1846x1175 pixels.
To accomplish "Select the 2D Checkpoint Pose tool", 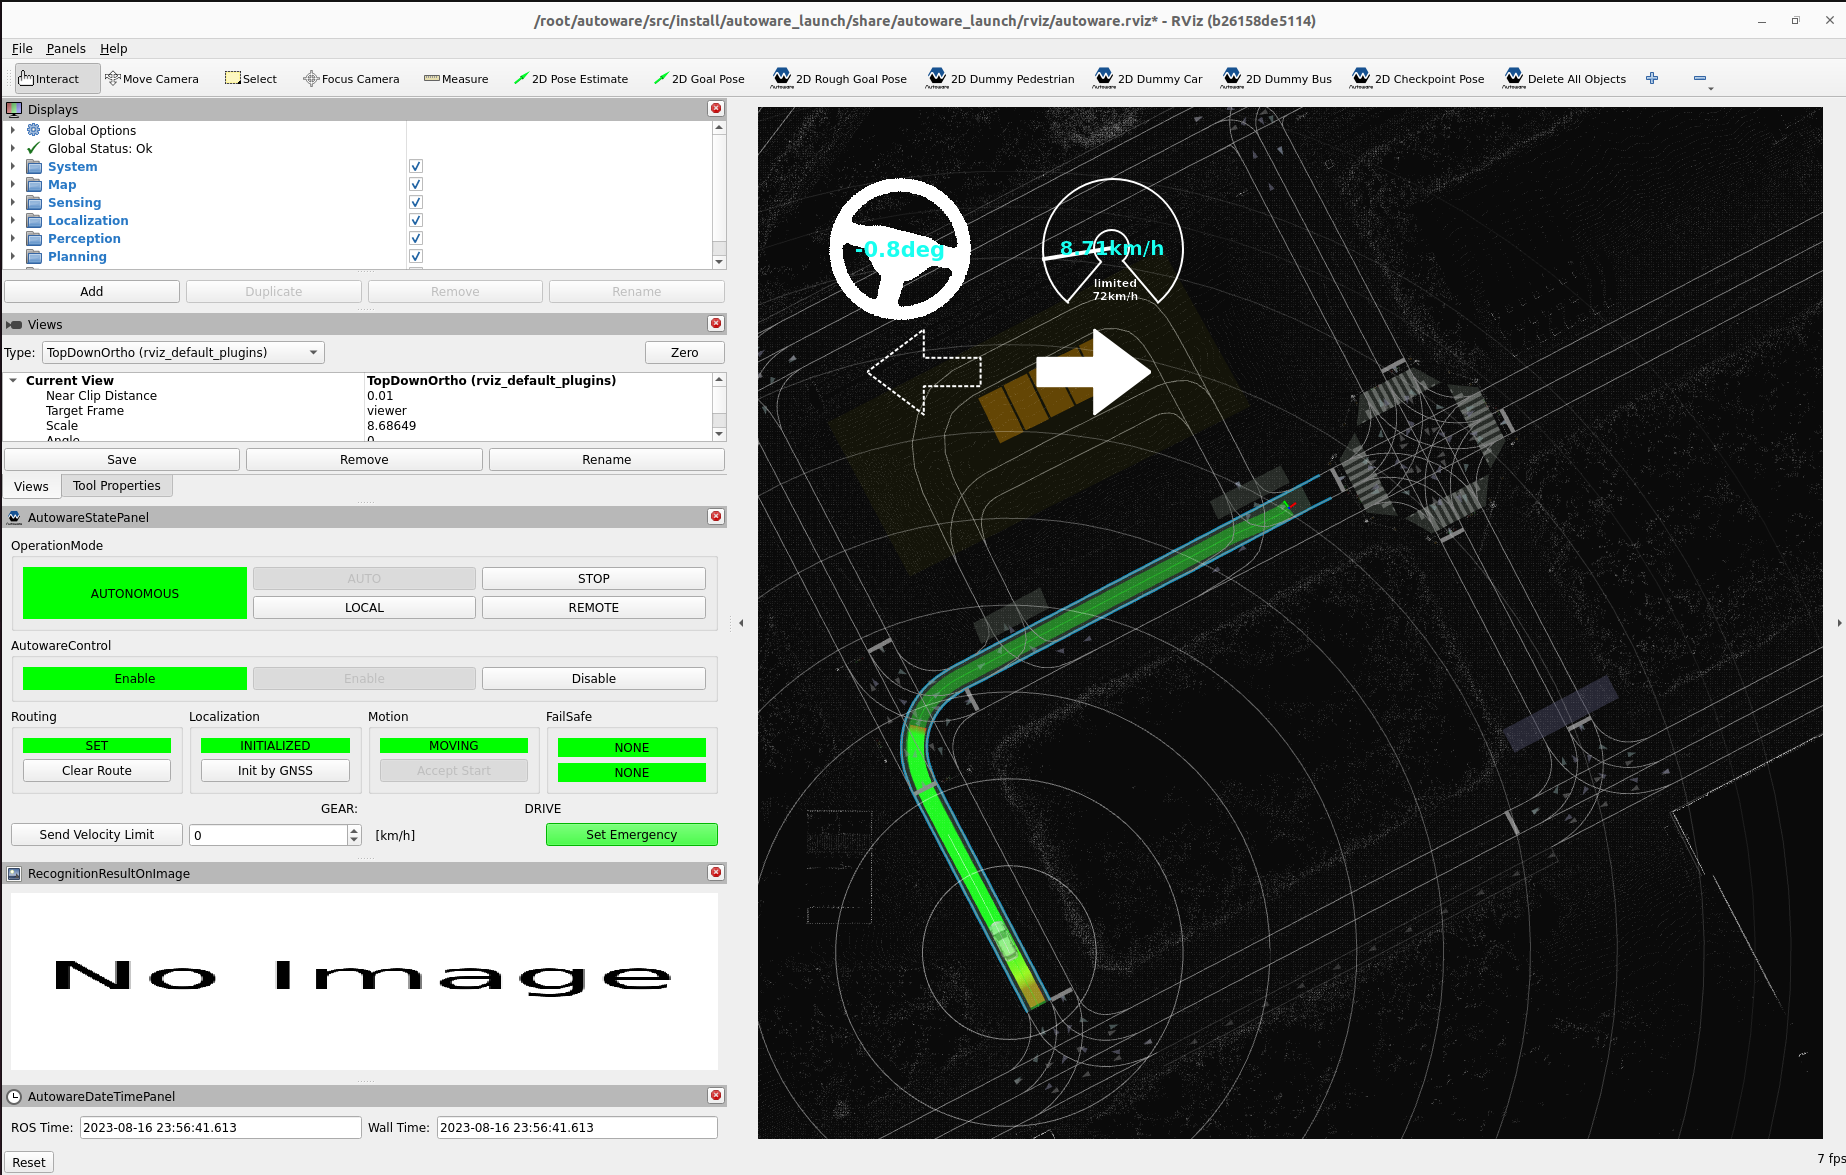I will [1418, 79].
